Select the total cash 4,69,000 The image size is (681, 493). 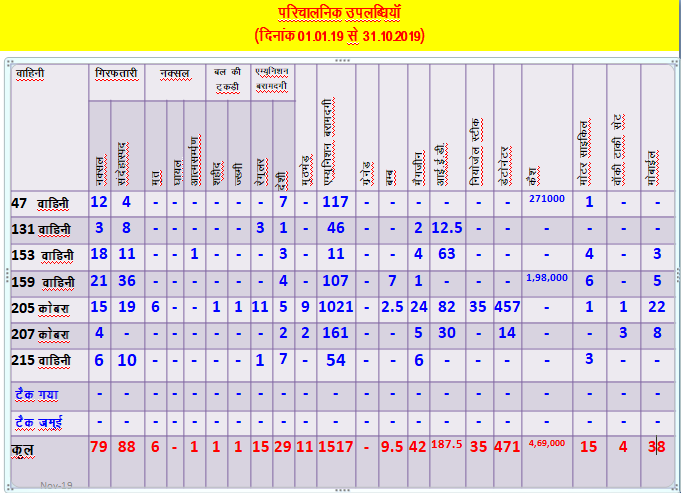547,443
